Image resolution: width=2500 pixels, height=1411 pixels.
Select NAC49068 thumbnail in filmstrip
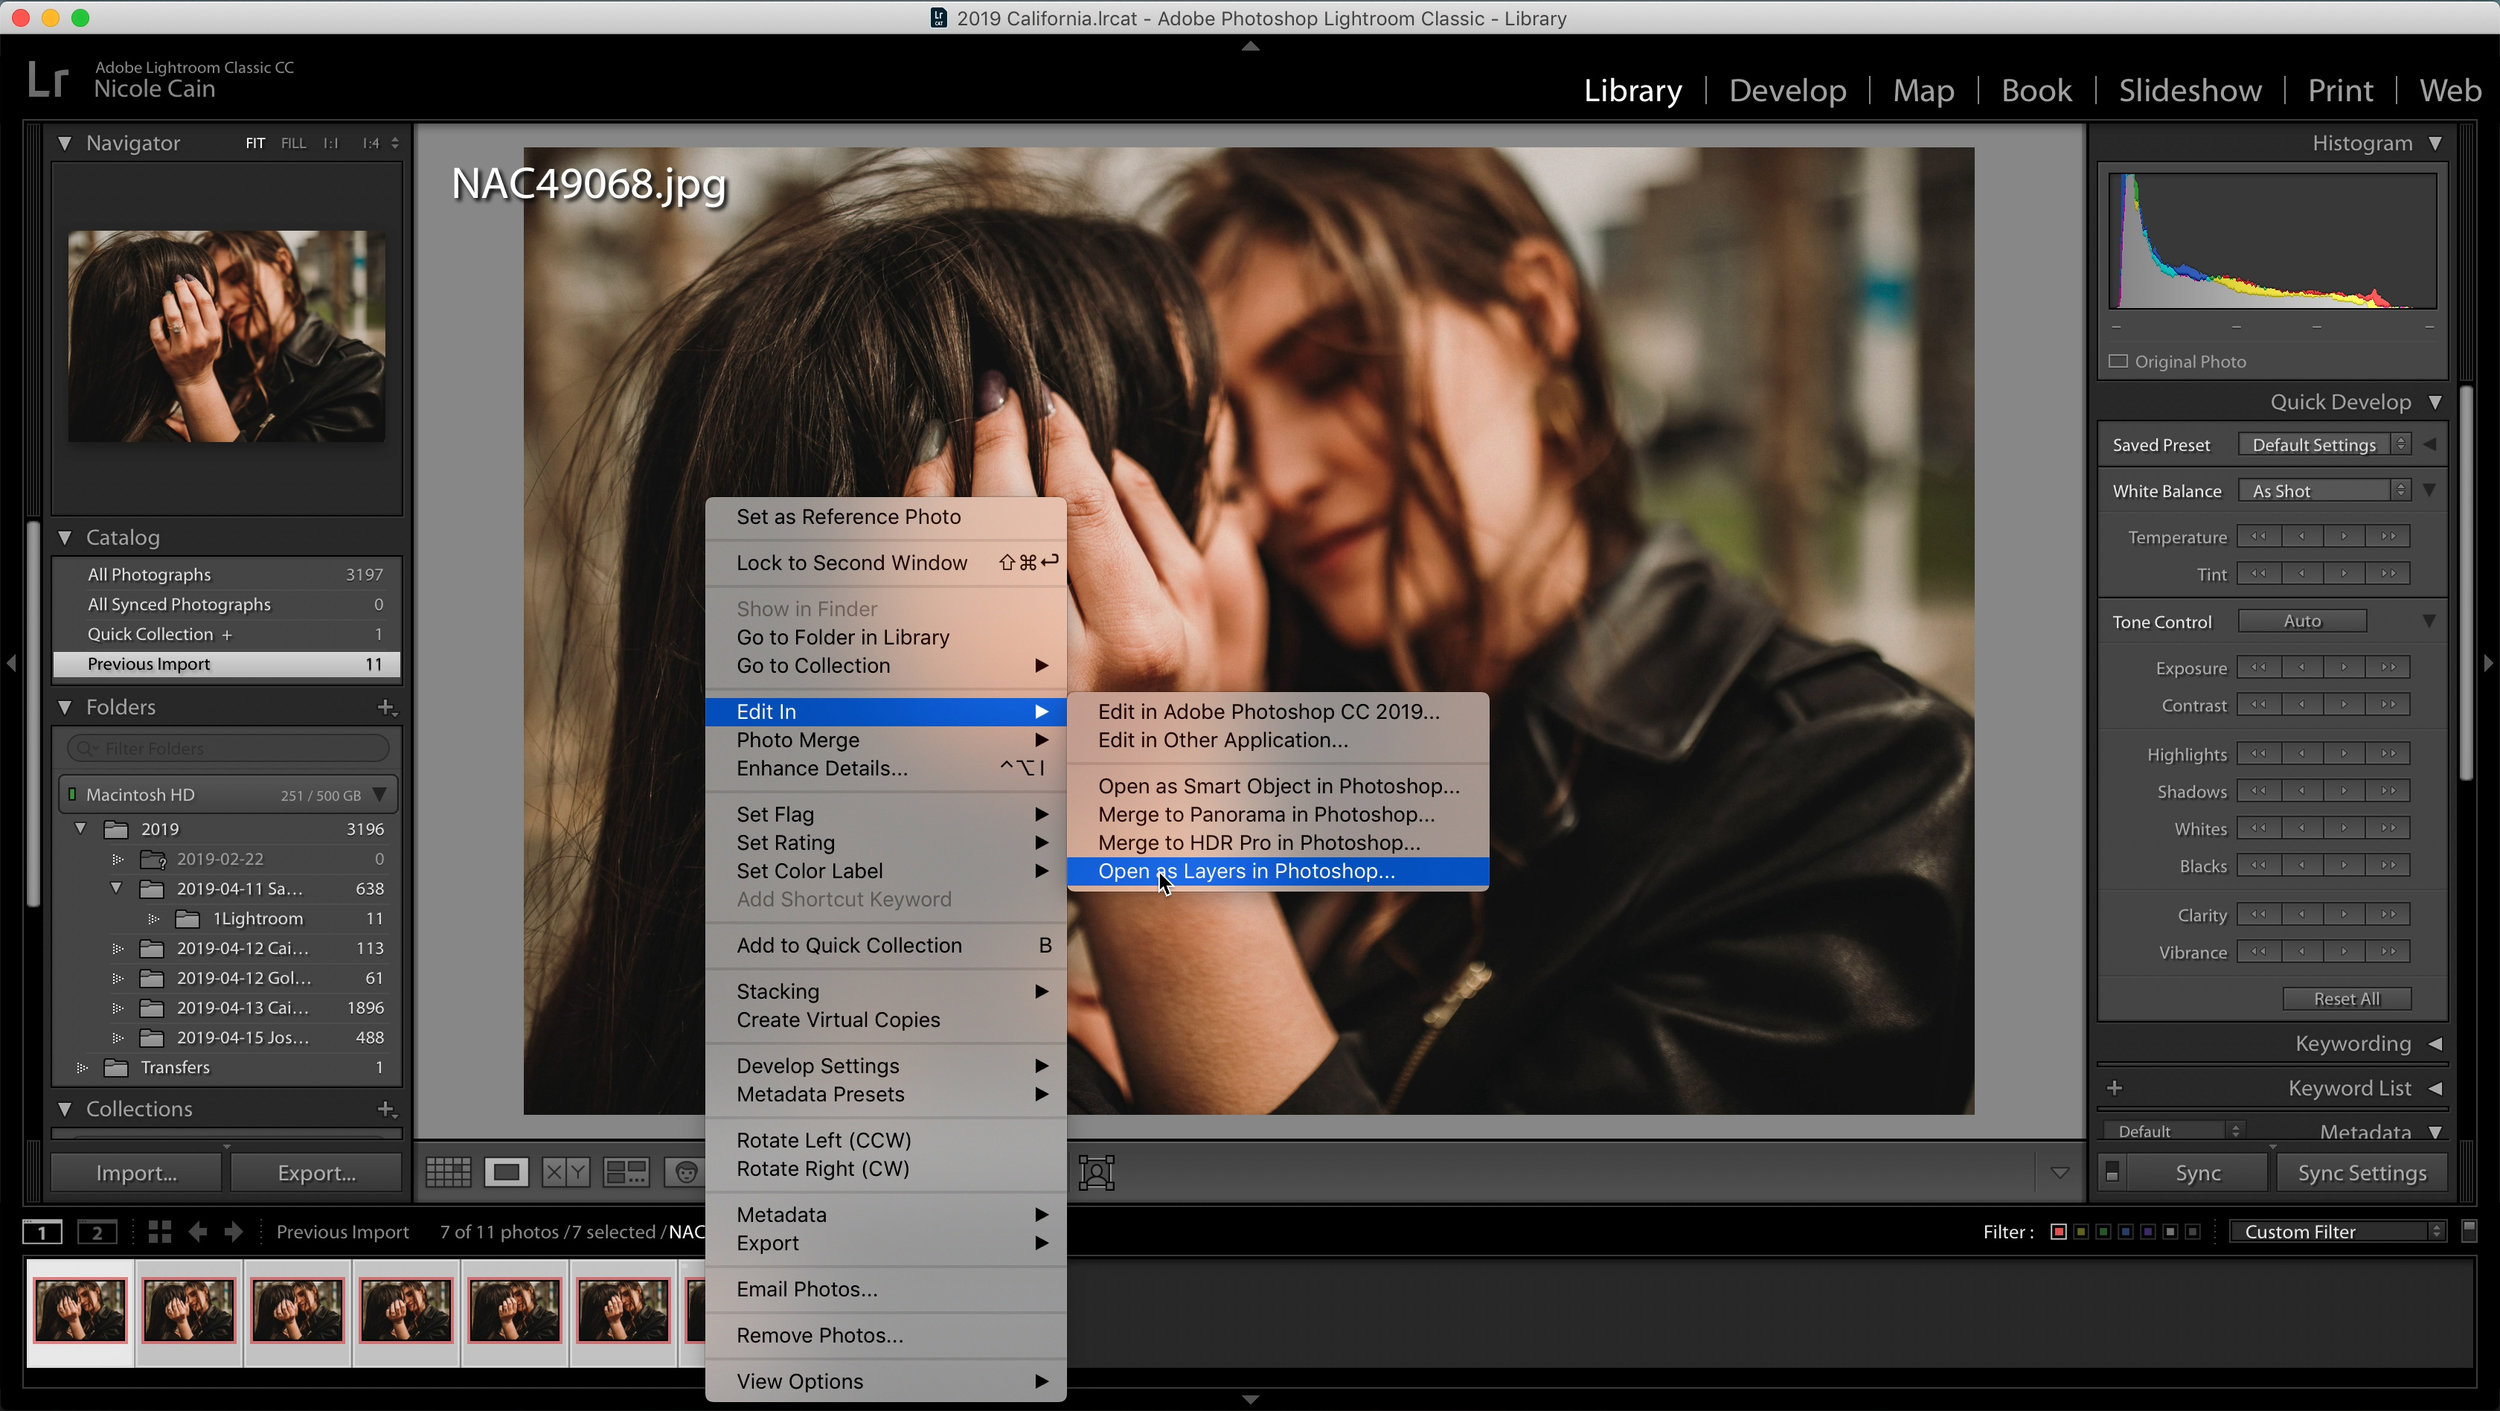[x=79, y=1310]
